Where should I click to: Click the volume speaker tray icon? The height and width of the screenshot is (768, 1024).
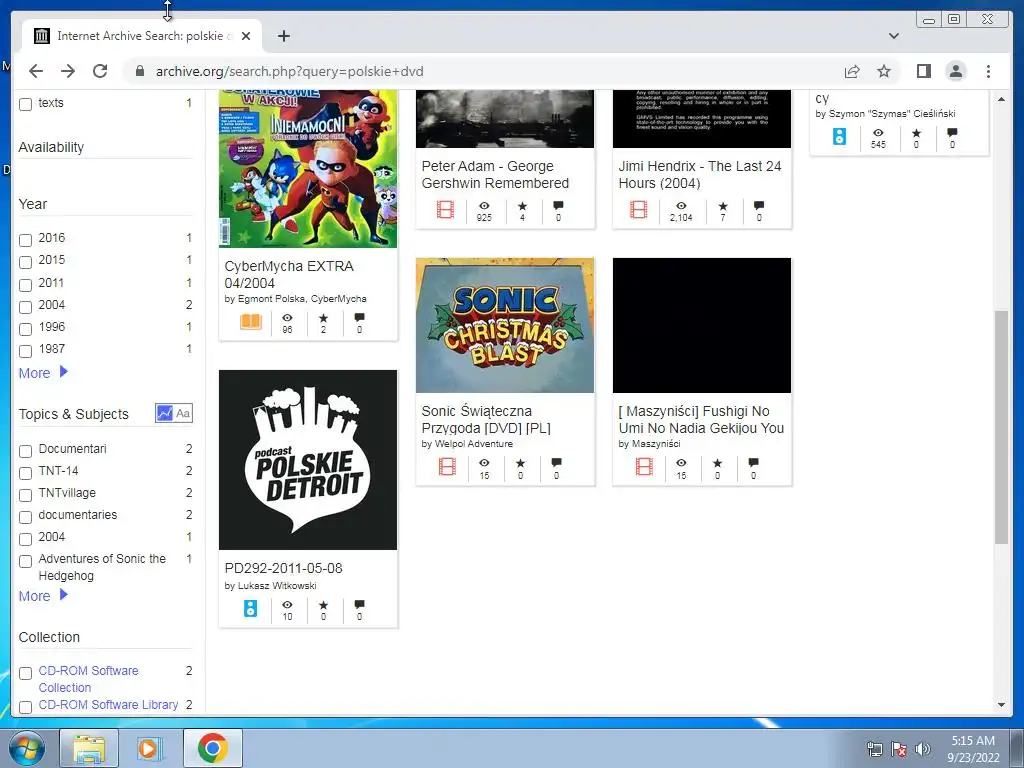tap(922, 749)
